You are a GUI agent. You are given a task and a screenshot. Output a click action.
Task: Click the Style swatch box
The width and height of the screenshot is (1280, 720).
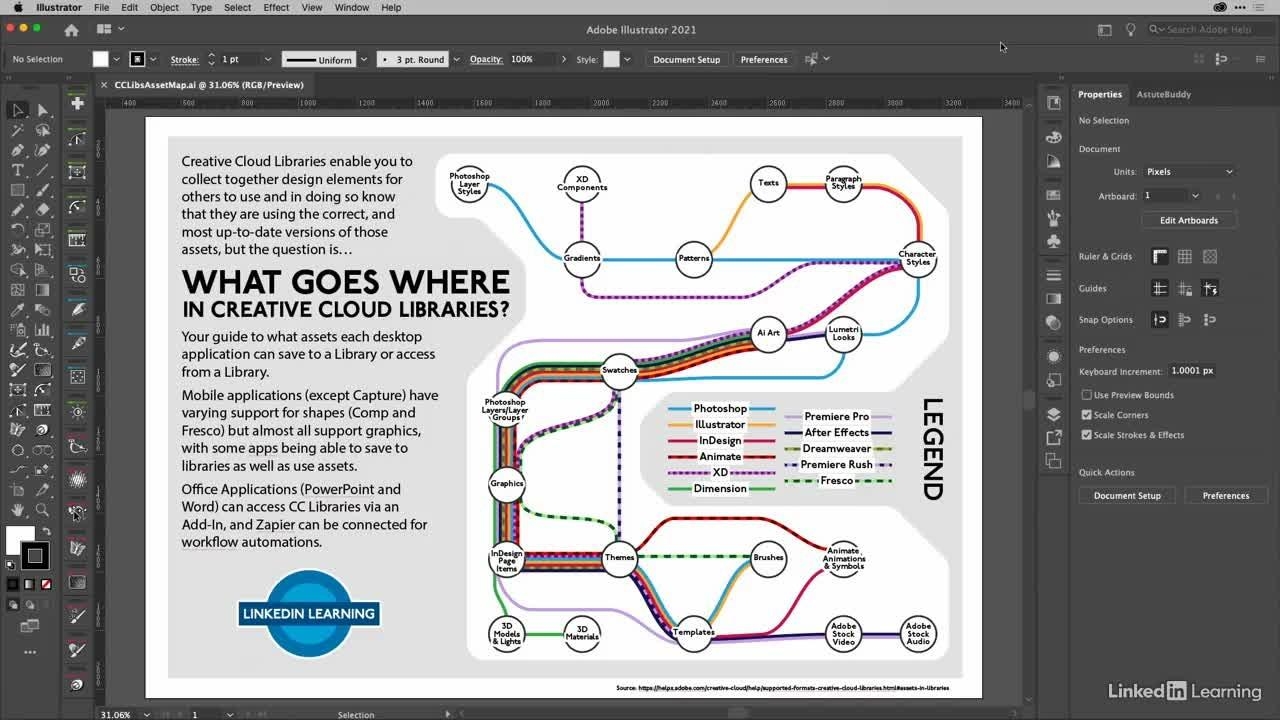611,59
